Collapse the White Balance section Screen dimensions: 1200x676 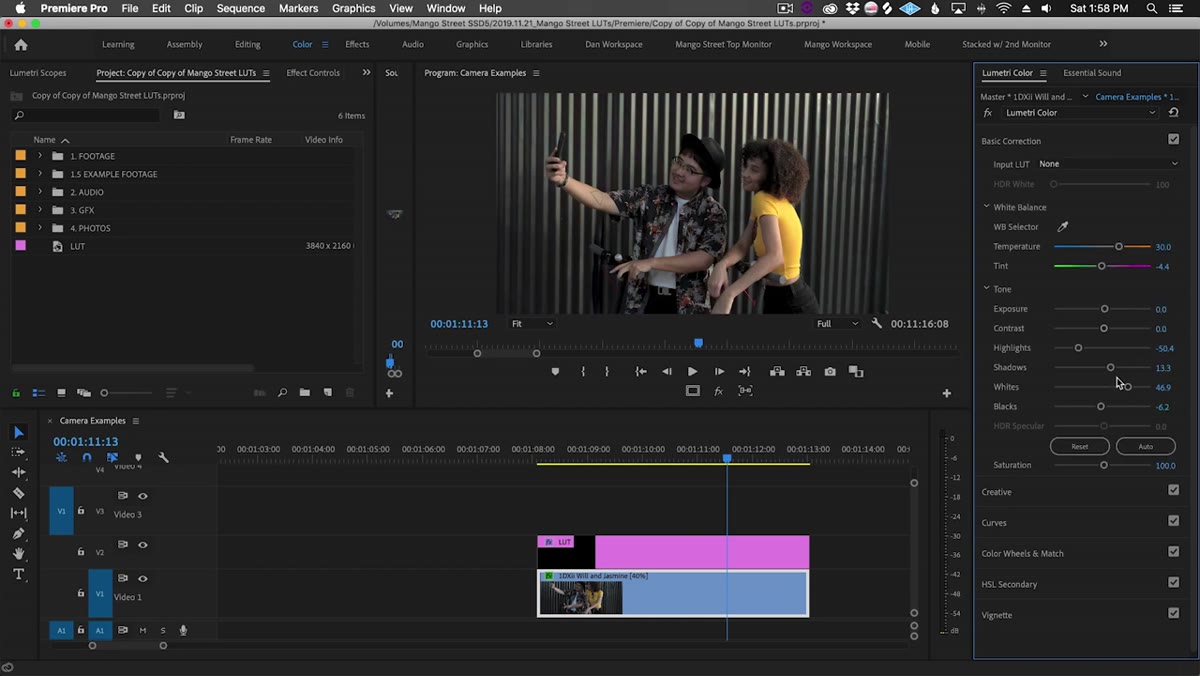coord(986,207)
